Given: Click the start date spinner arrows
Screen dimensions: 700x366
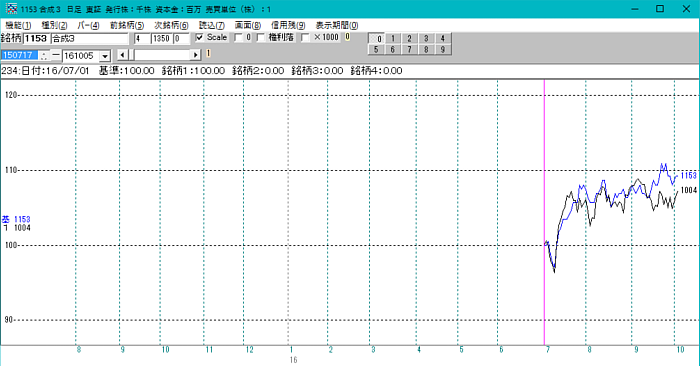Looking at the screenshot, I should [x=44, y=55].
